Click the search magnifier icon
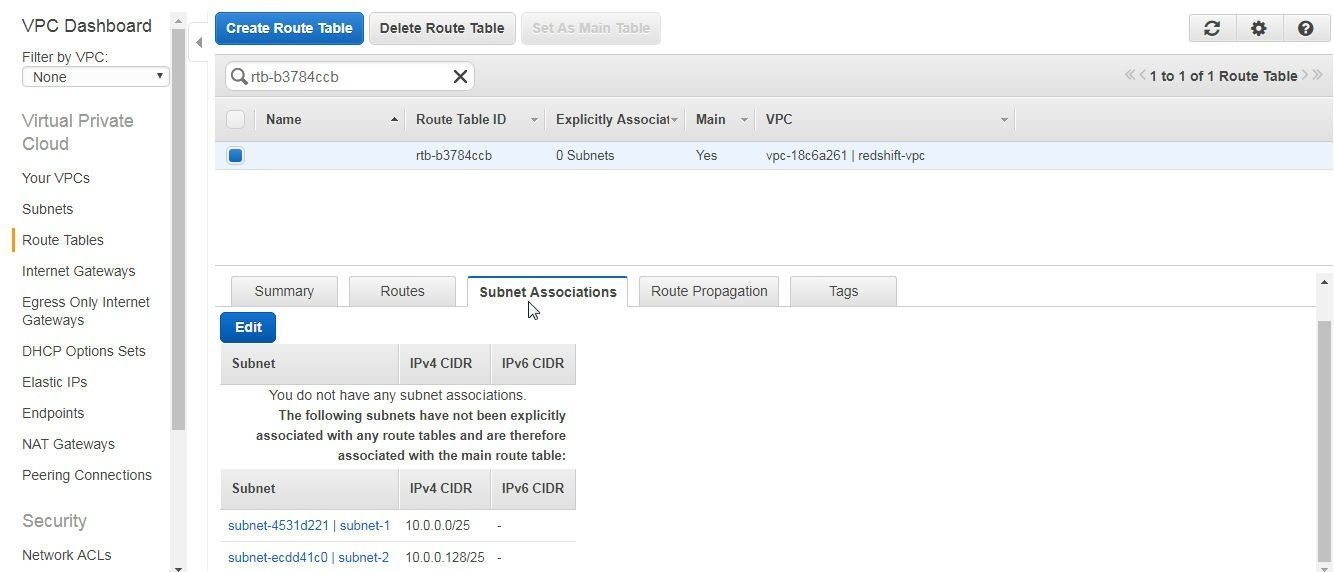 [x=239, y=76]
